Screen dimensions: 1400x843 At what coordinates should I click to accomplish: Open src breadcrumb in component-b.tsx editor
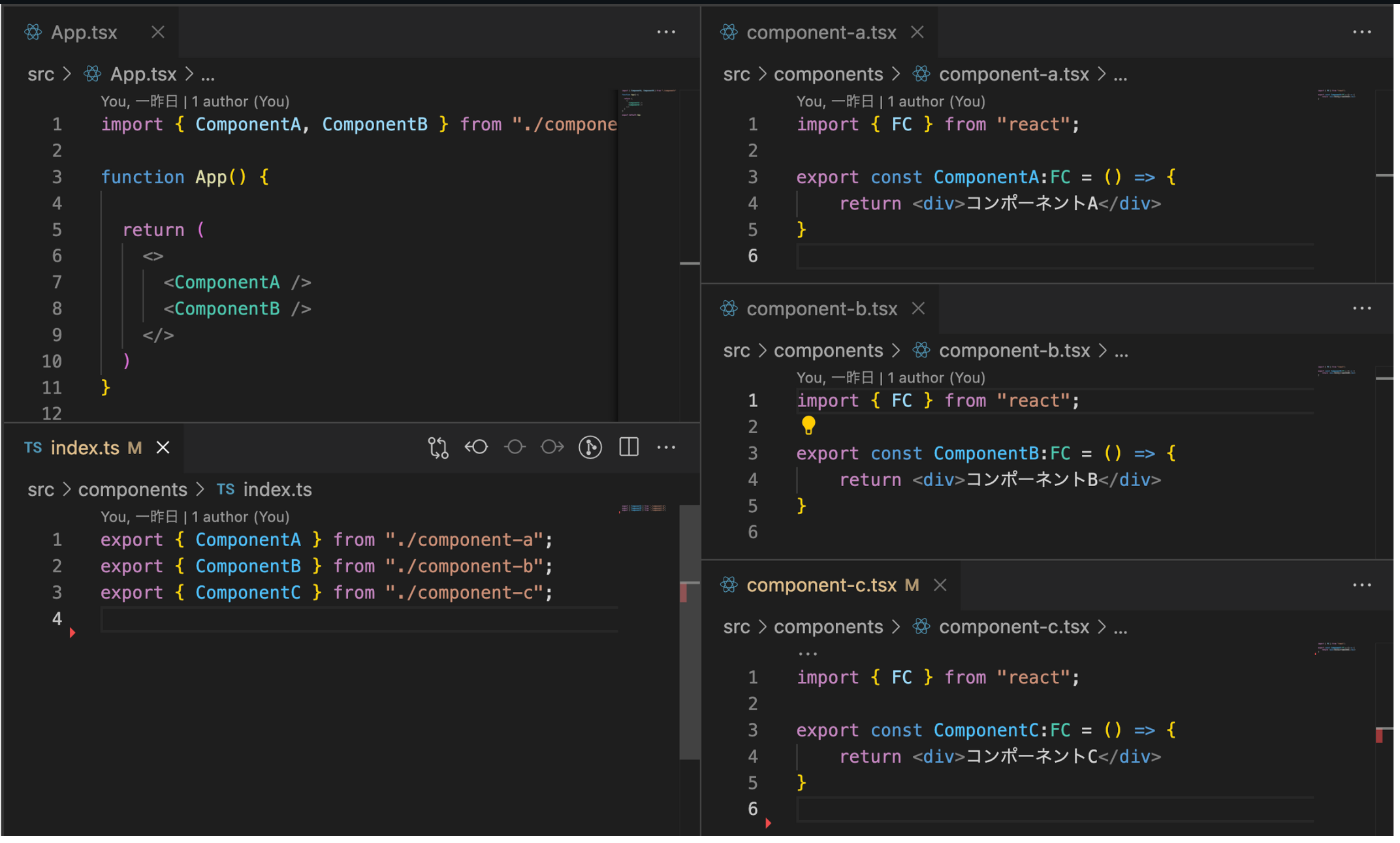coord(737,351)
